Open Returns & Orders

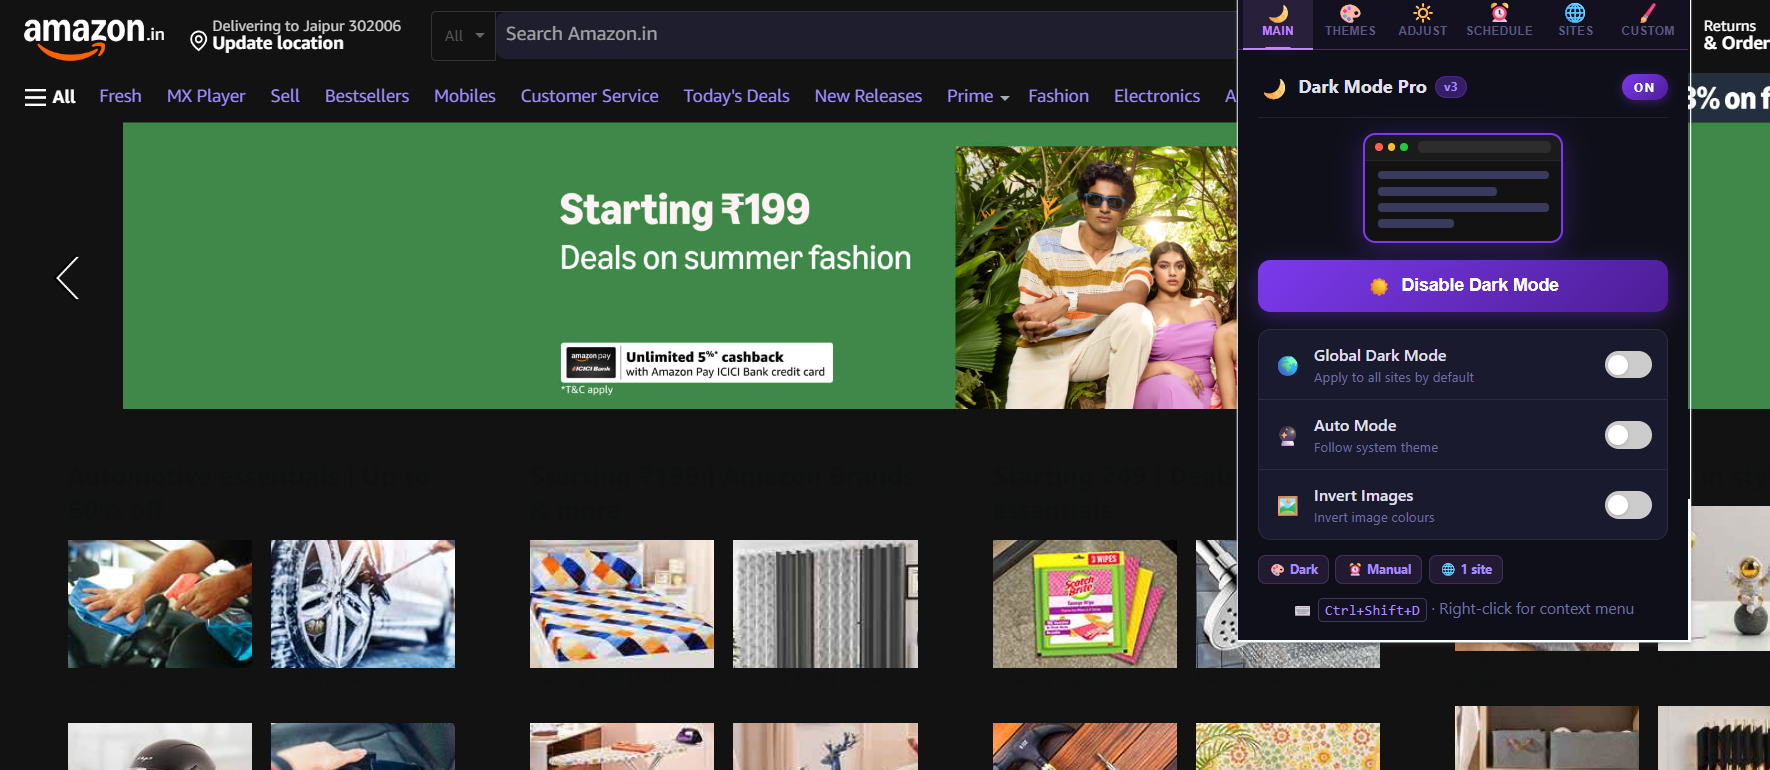(x=1735, y=35)
